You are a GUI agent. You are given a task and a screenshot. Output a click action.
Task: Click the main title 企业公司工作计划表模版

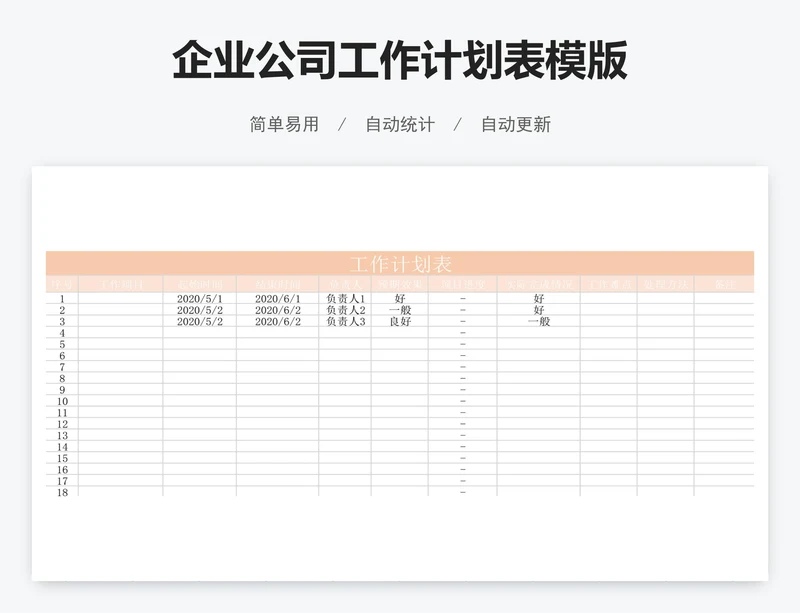[400, 62]
